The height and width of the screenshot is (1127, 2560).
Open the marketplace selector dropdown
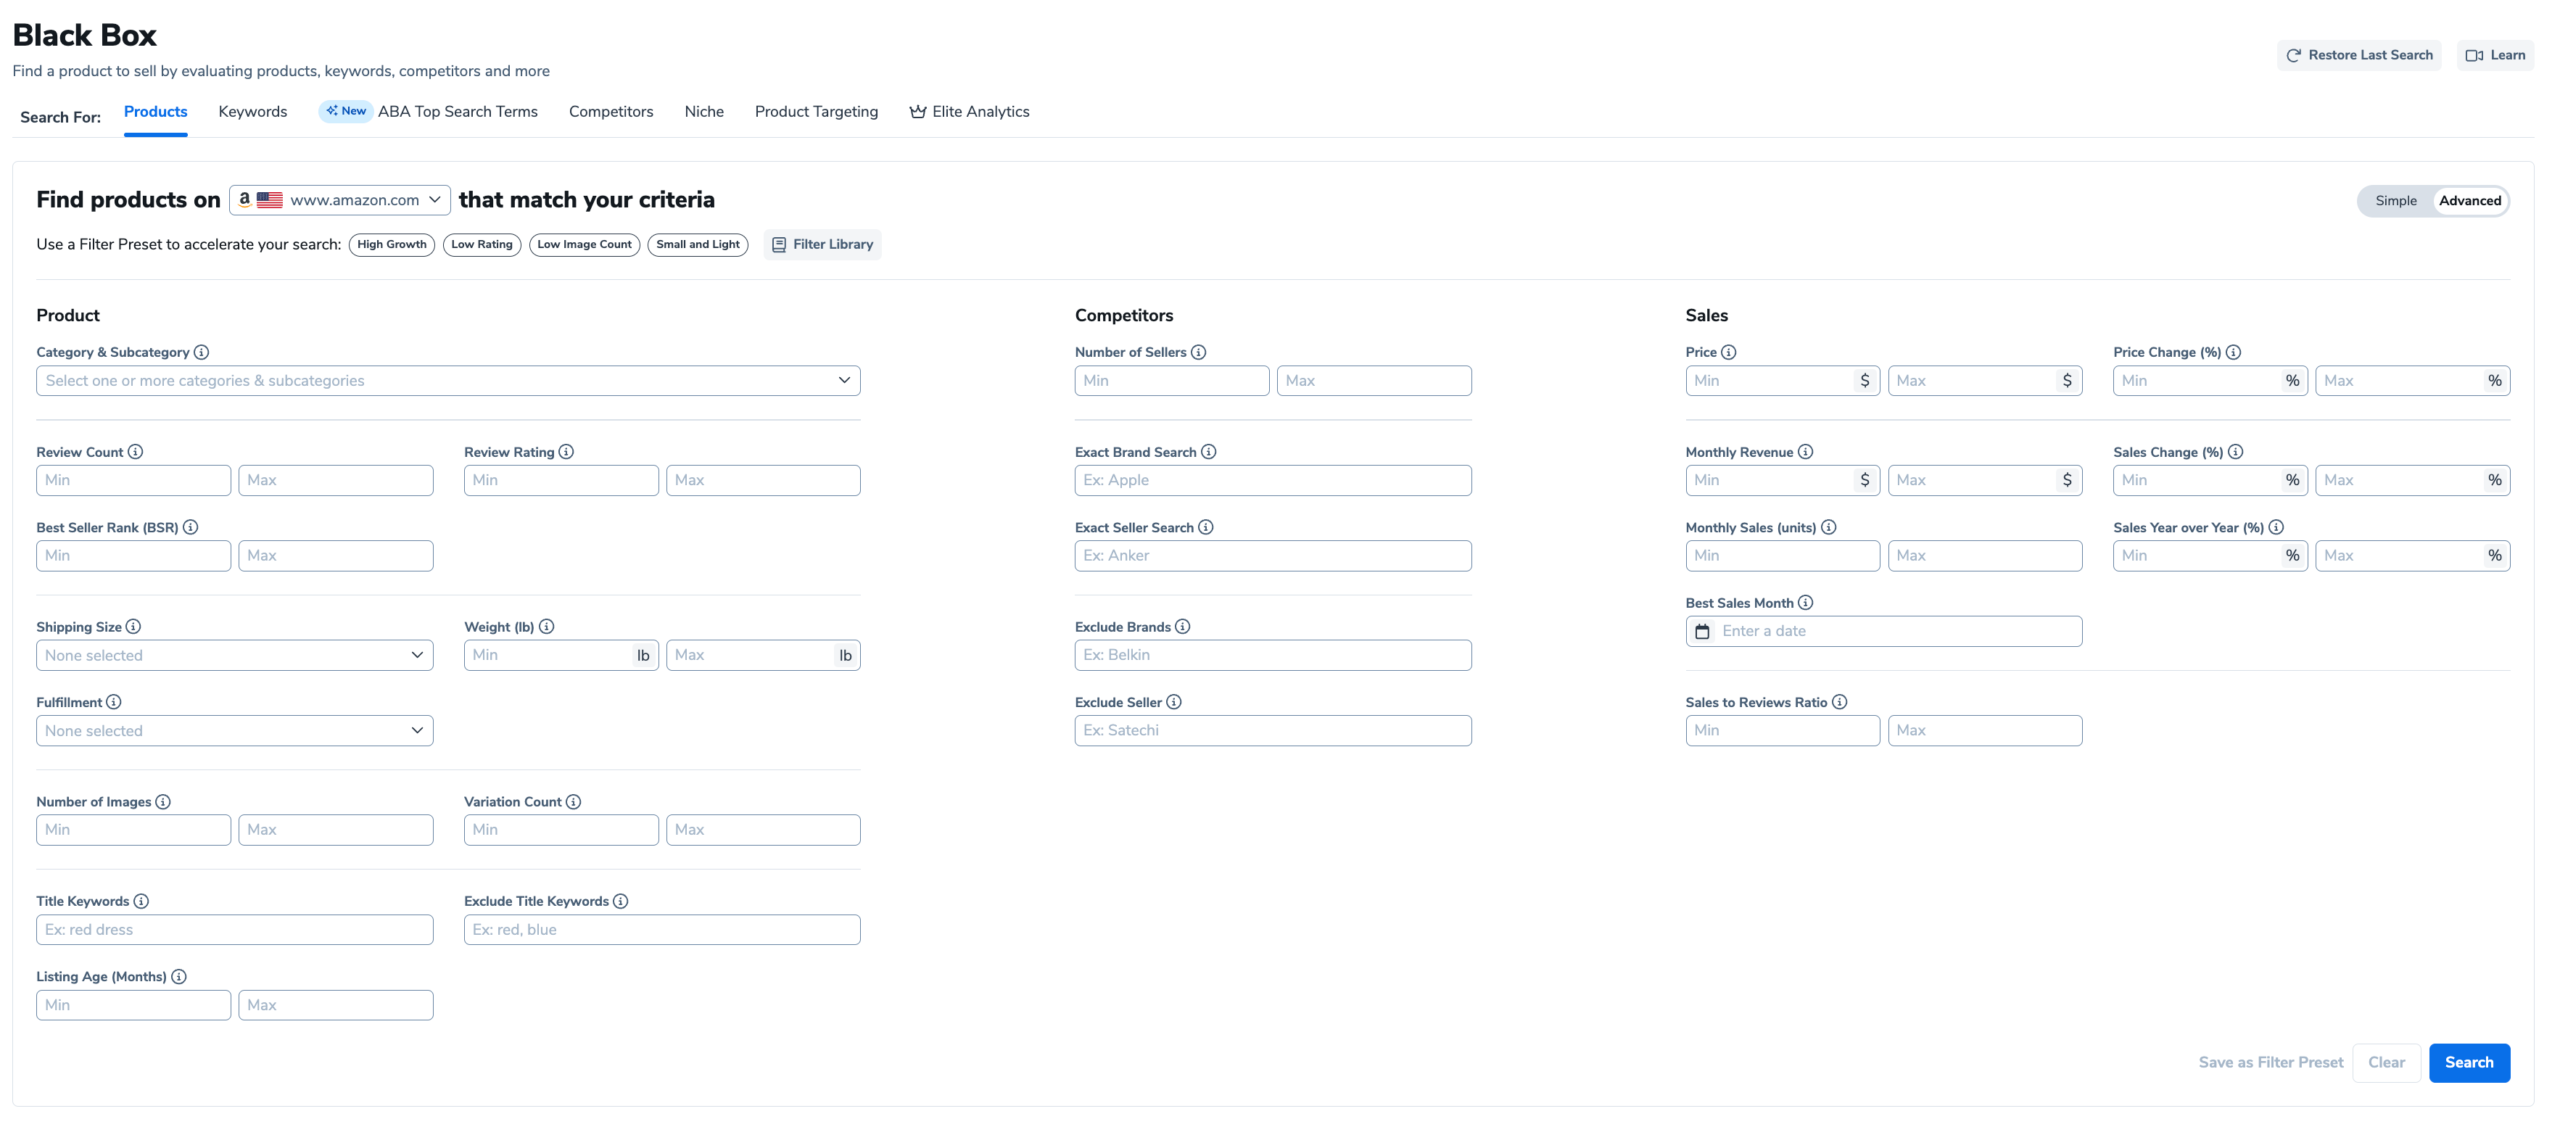tap(339, 199)
